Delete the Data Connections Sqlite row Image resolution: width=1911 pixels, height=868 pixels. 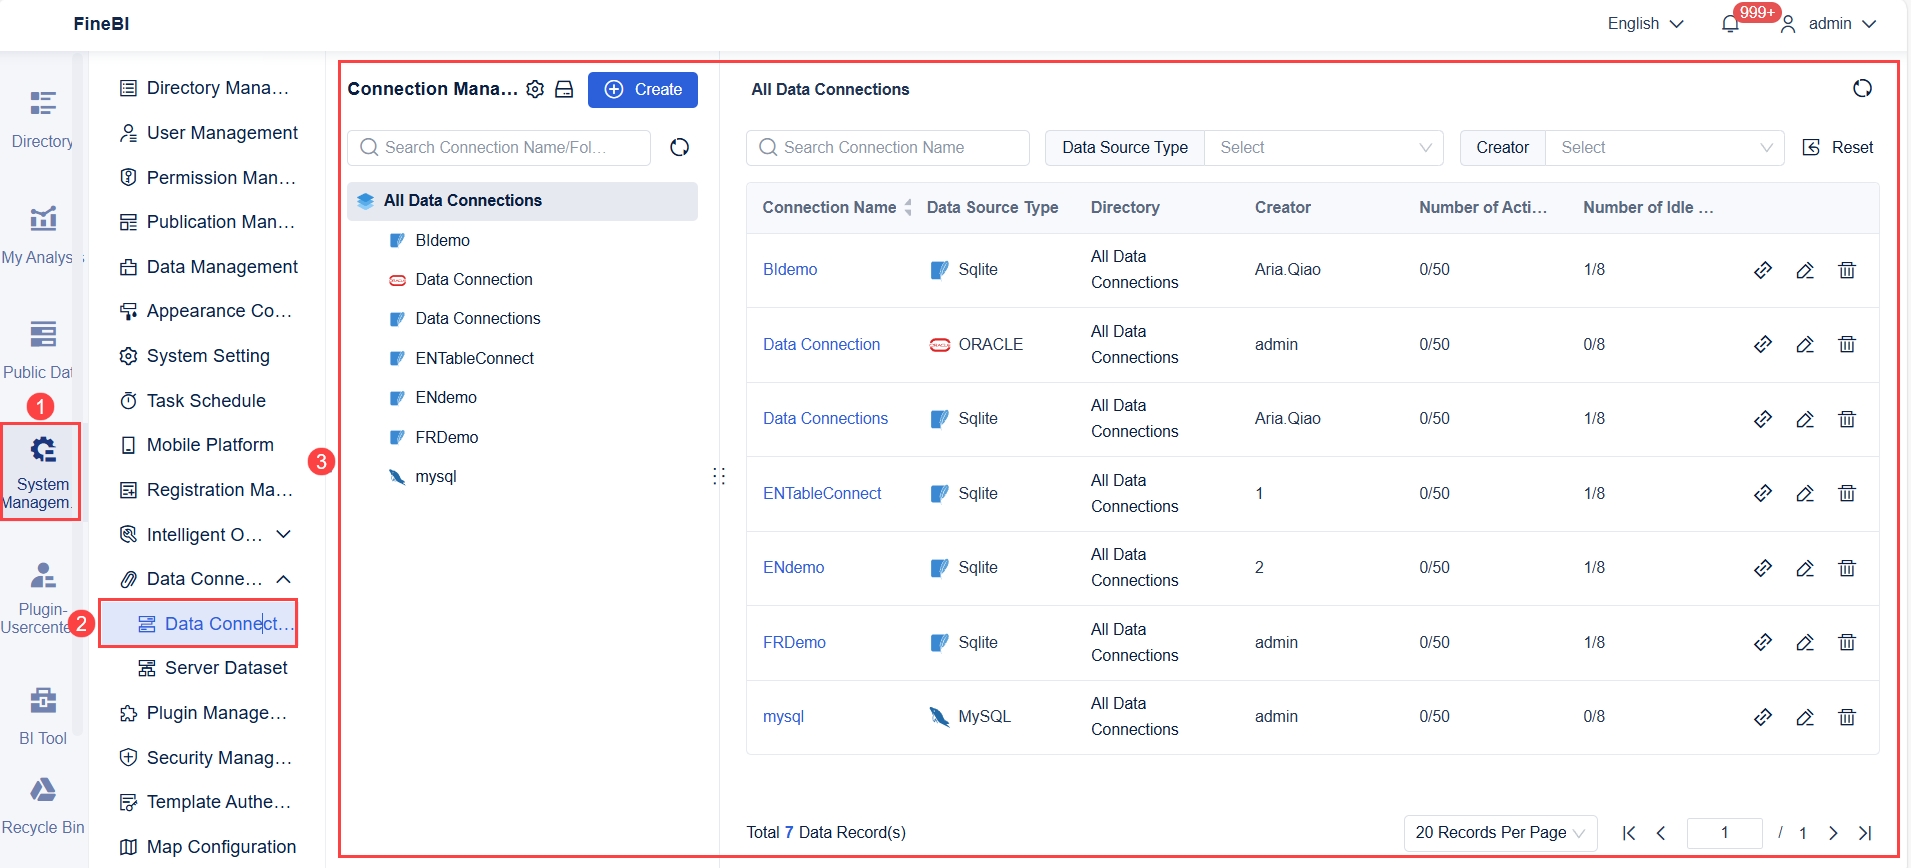1847,419
